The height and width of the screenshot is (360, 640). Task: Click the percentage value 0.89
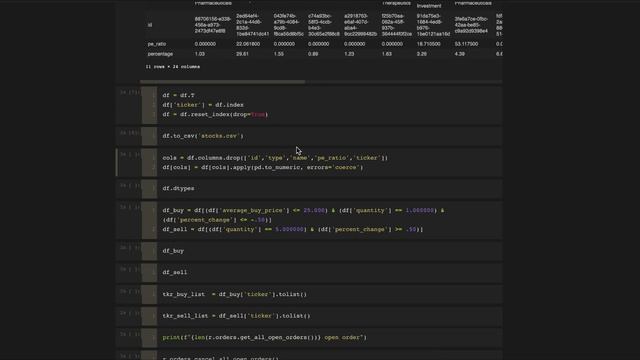(313, 54)
